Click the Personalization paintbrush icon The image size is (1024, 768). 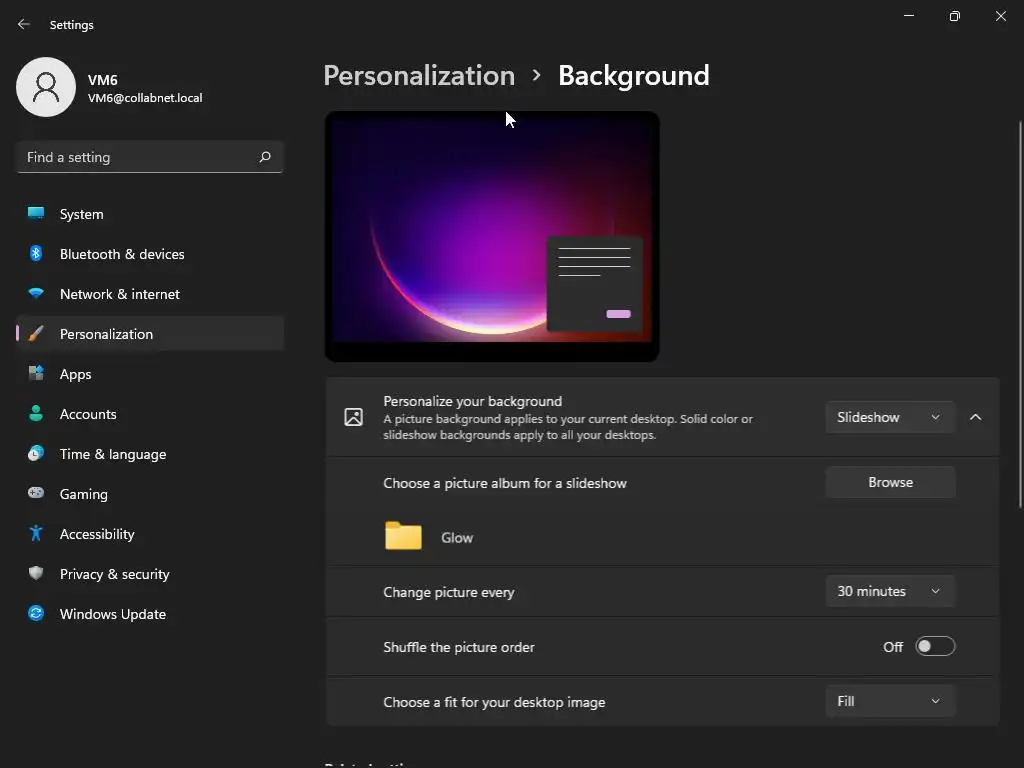pyautogui.click(x=36, y=334)
